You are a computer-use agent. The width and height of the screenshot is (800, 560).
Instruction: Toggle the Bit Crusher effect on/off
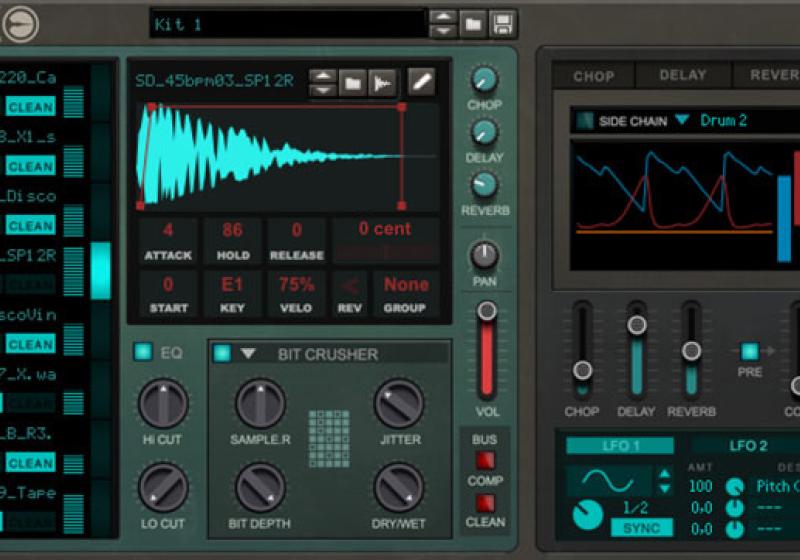[x=222, y=353]
